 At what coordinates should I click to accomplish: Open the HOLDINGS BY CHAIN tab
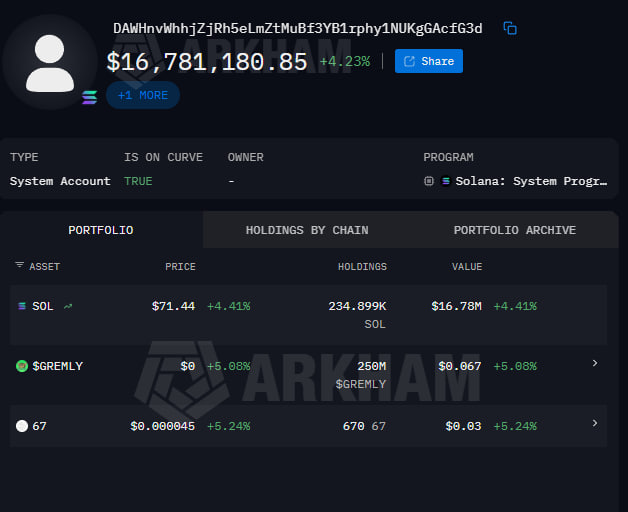tap(307, 230)
